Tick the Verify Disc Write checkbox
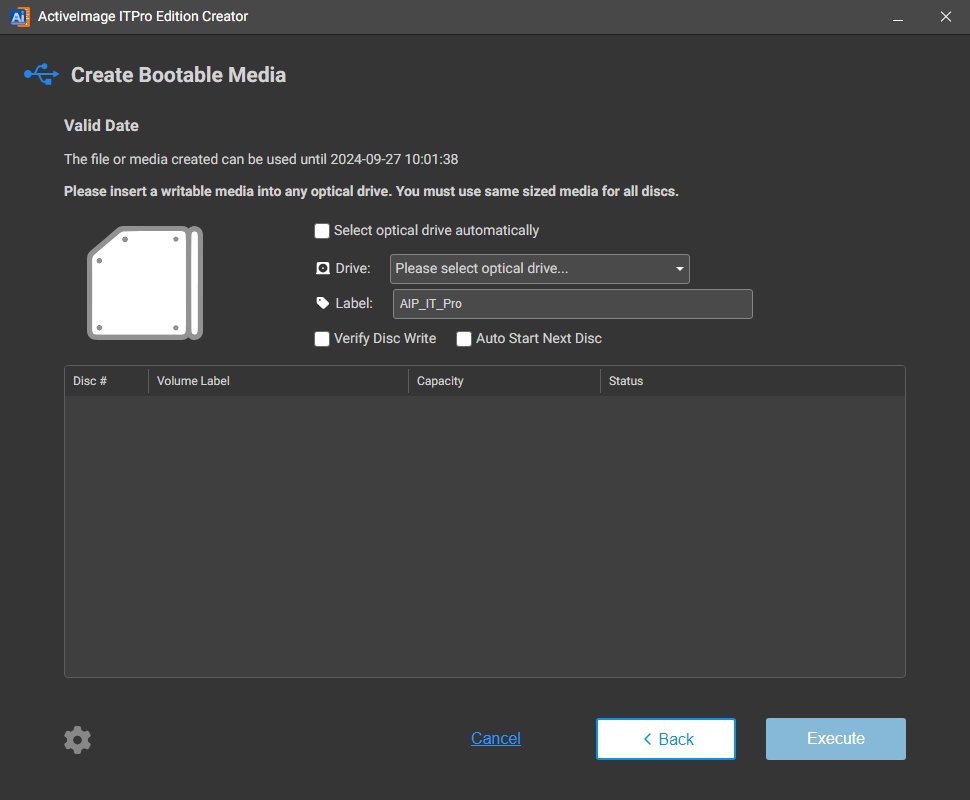Image resolution: width=970 pixels, height=800 pixels. [322, 339]
